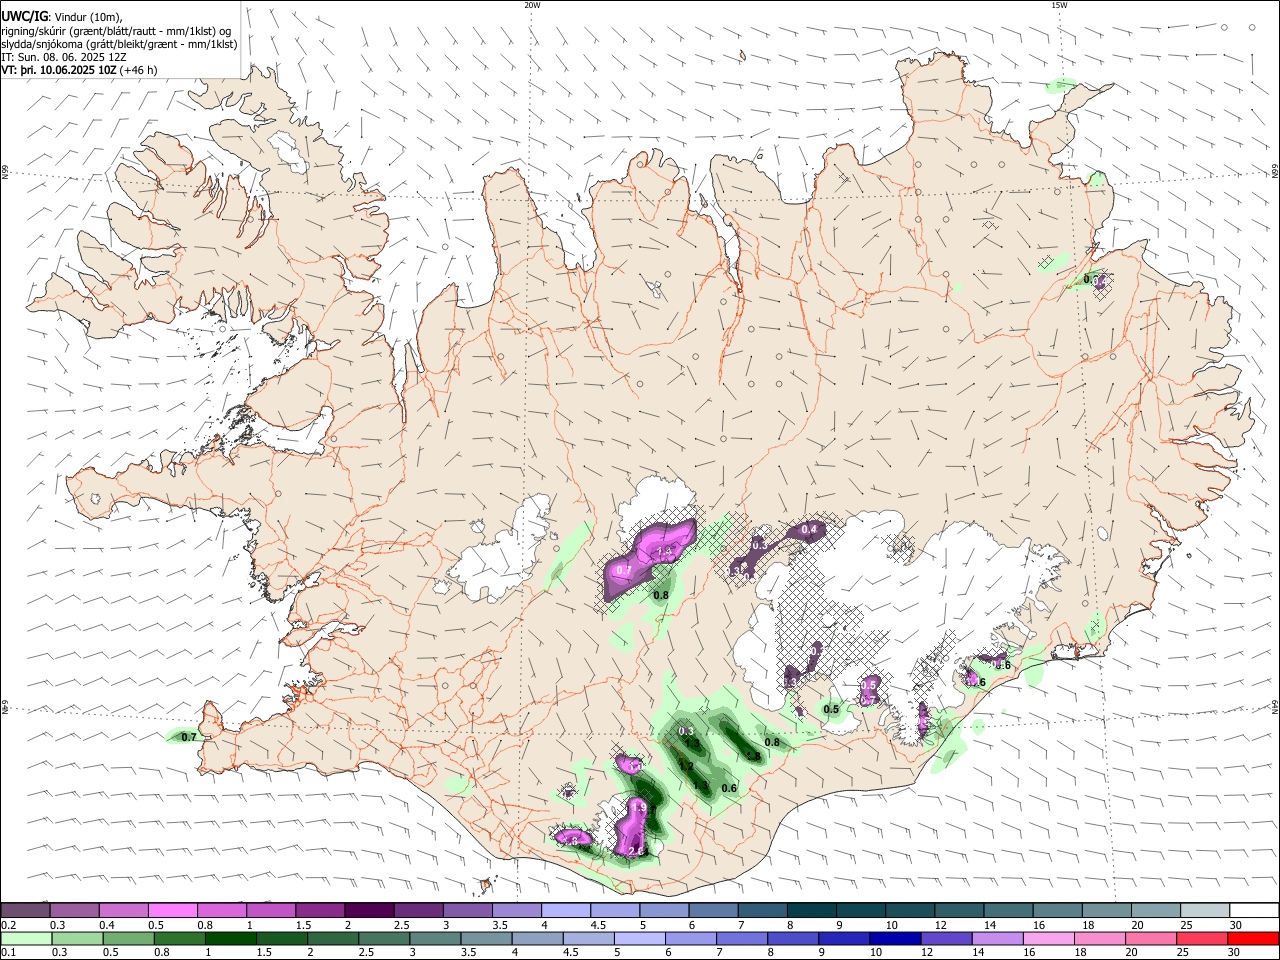Click the 'VT: þri. 10.06.2025 10Z' valid time
Viewport: 1280px width, 960px height.
click(x=58, y=71)
